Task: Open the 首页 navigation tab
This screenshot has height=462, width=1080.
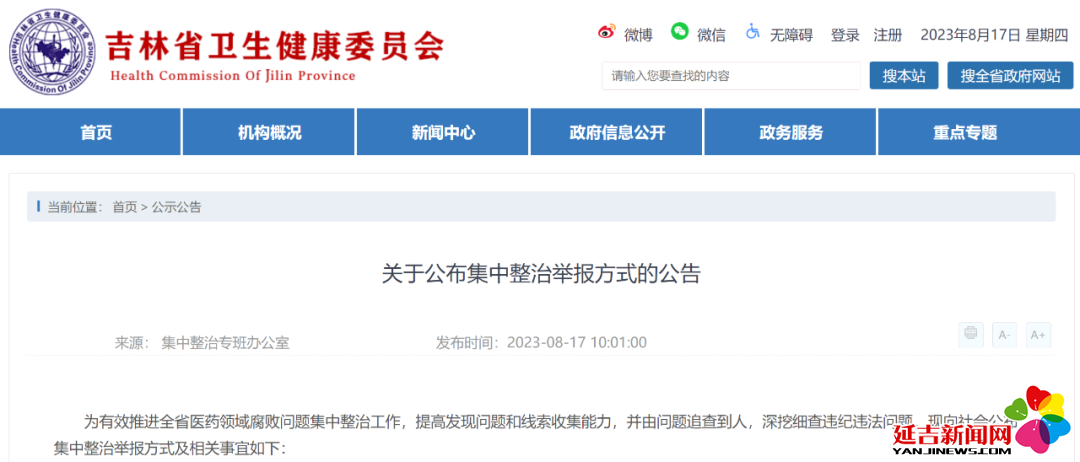Action: (96, 133)
